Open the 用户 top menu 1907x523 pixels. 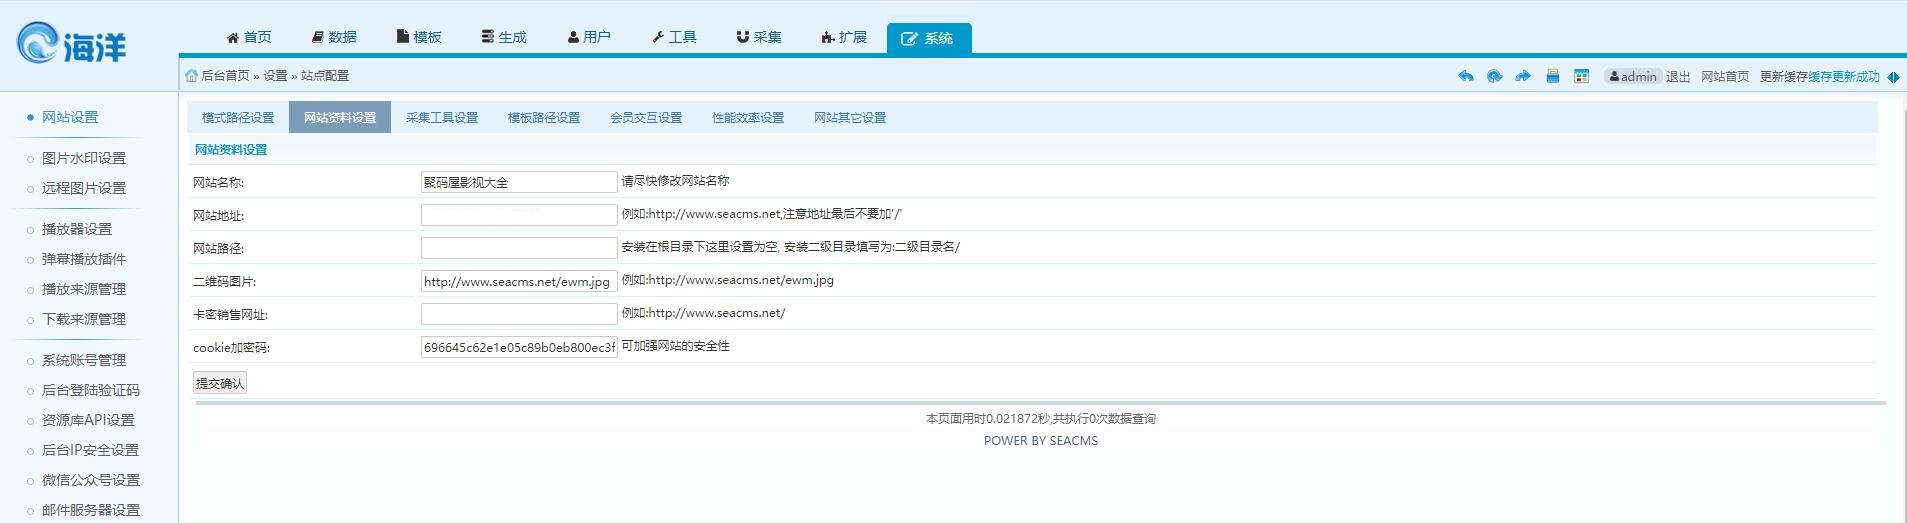click(x=589, y=37)
